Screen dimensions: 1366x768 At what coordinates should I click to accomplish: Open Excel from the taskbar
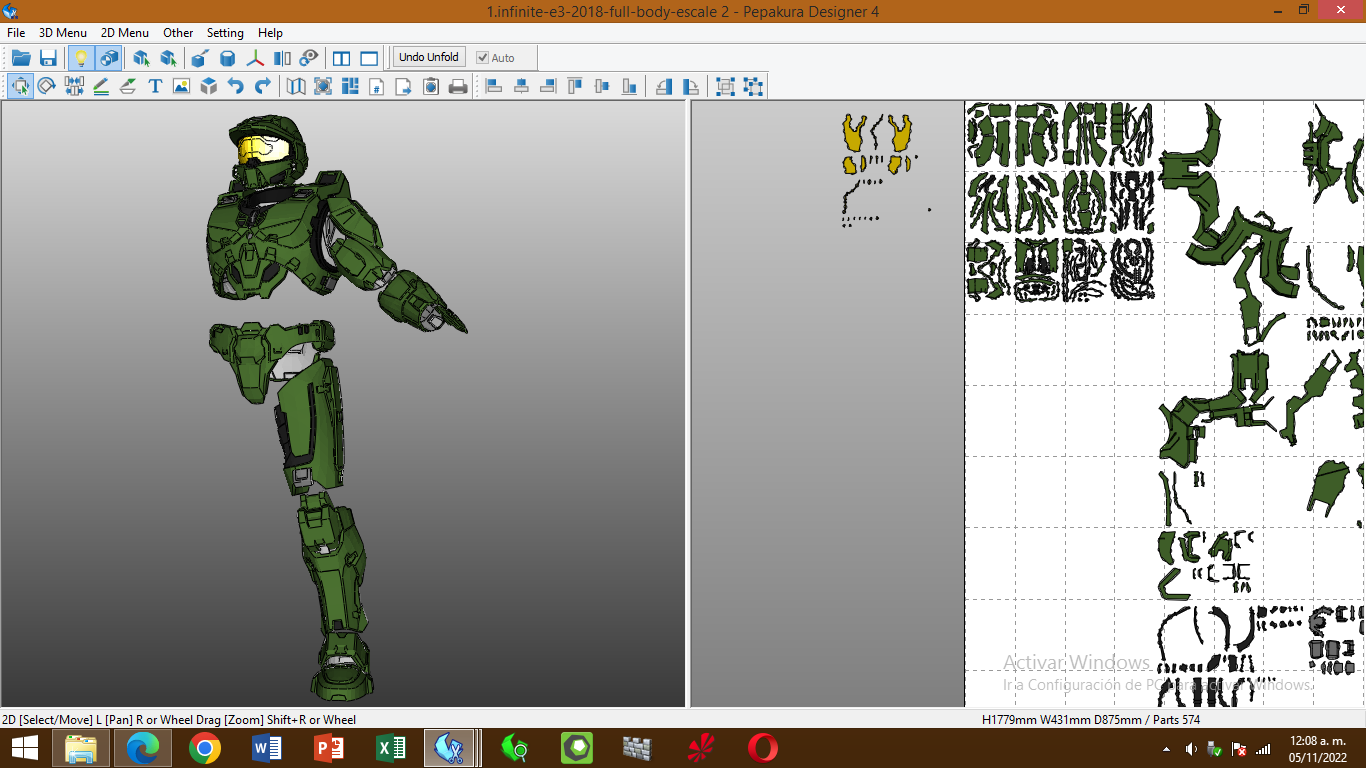pos(391,748)
